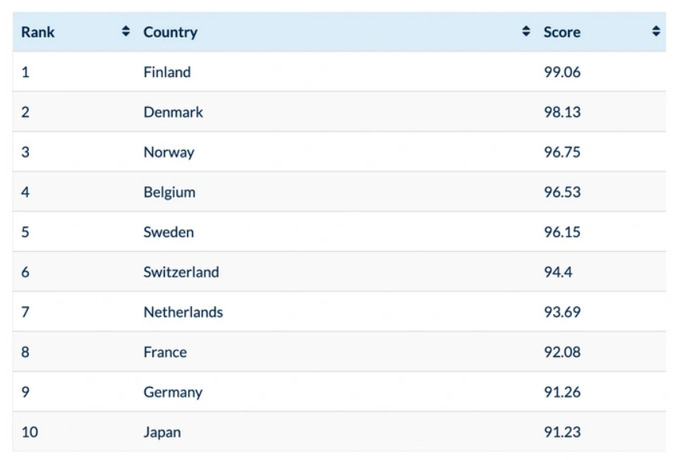Click the Score column header text

[x=562, y=32]
